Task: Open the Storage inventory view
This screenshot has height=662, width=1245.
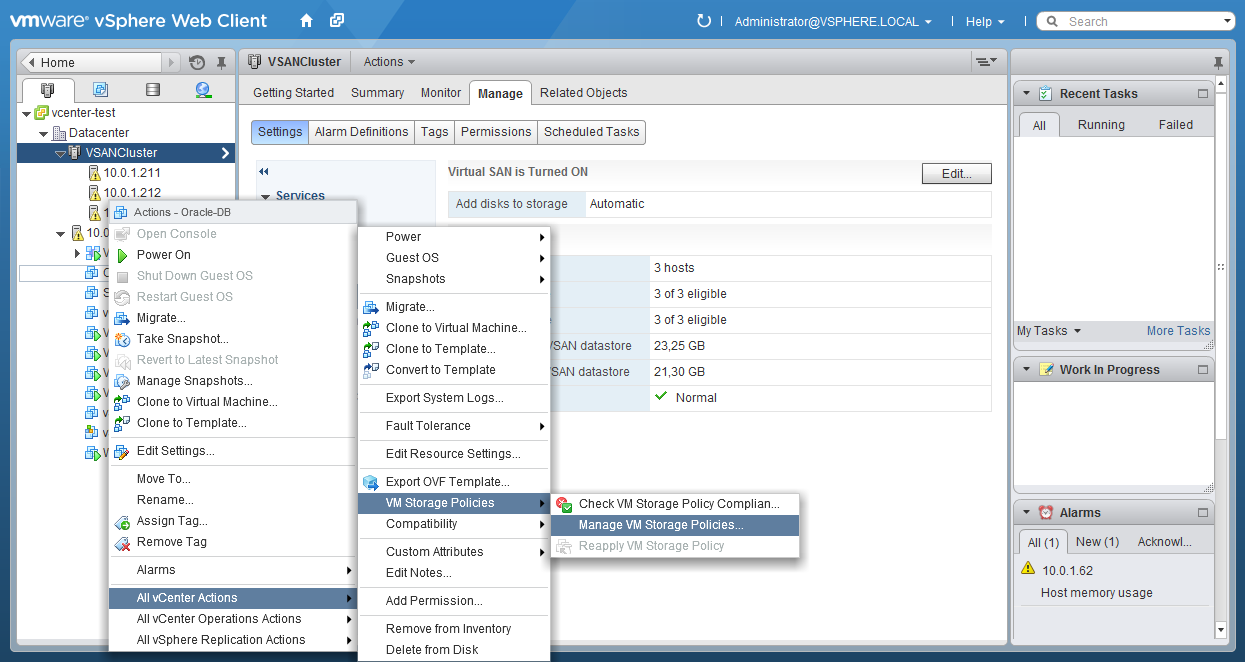Action: (x=152, y=89)
